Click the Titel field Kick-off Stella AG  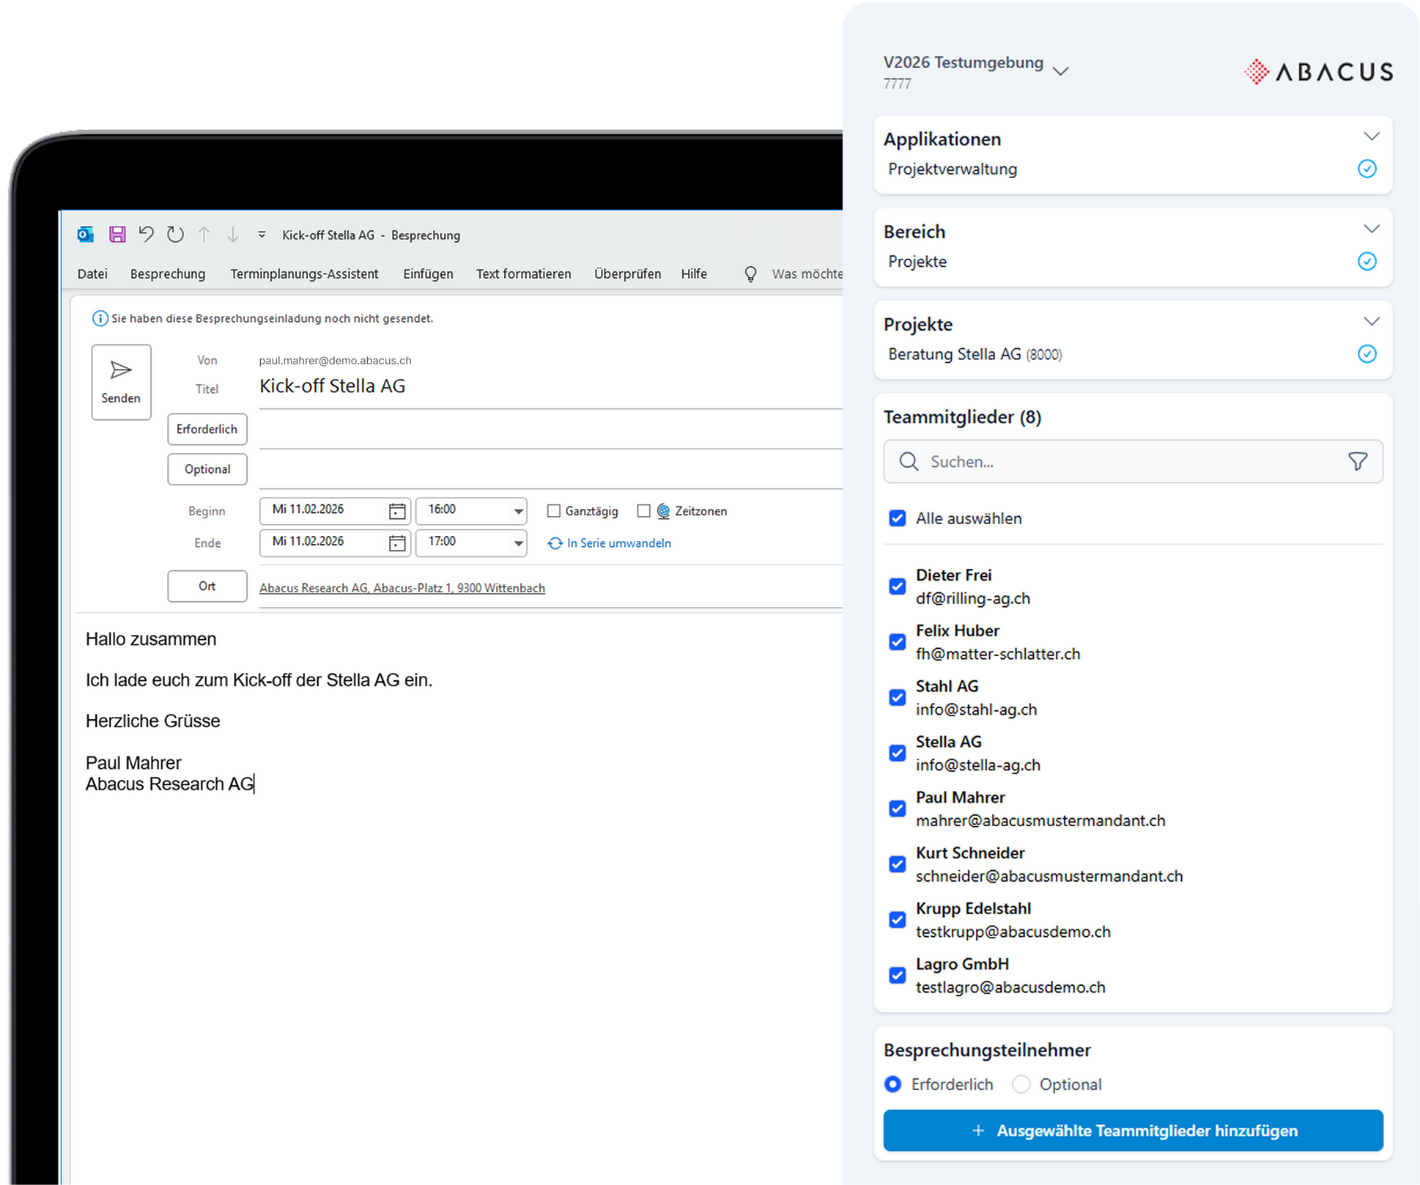[550, 387]
